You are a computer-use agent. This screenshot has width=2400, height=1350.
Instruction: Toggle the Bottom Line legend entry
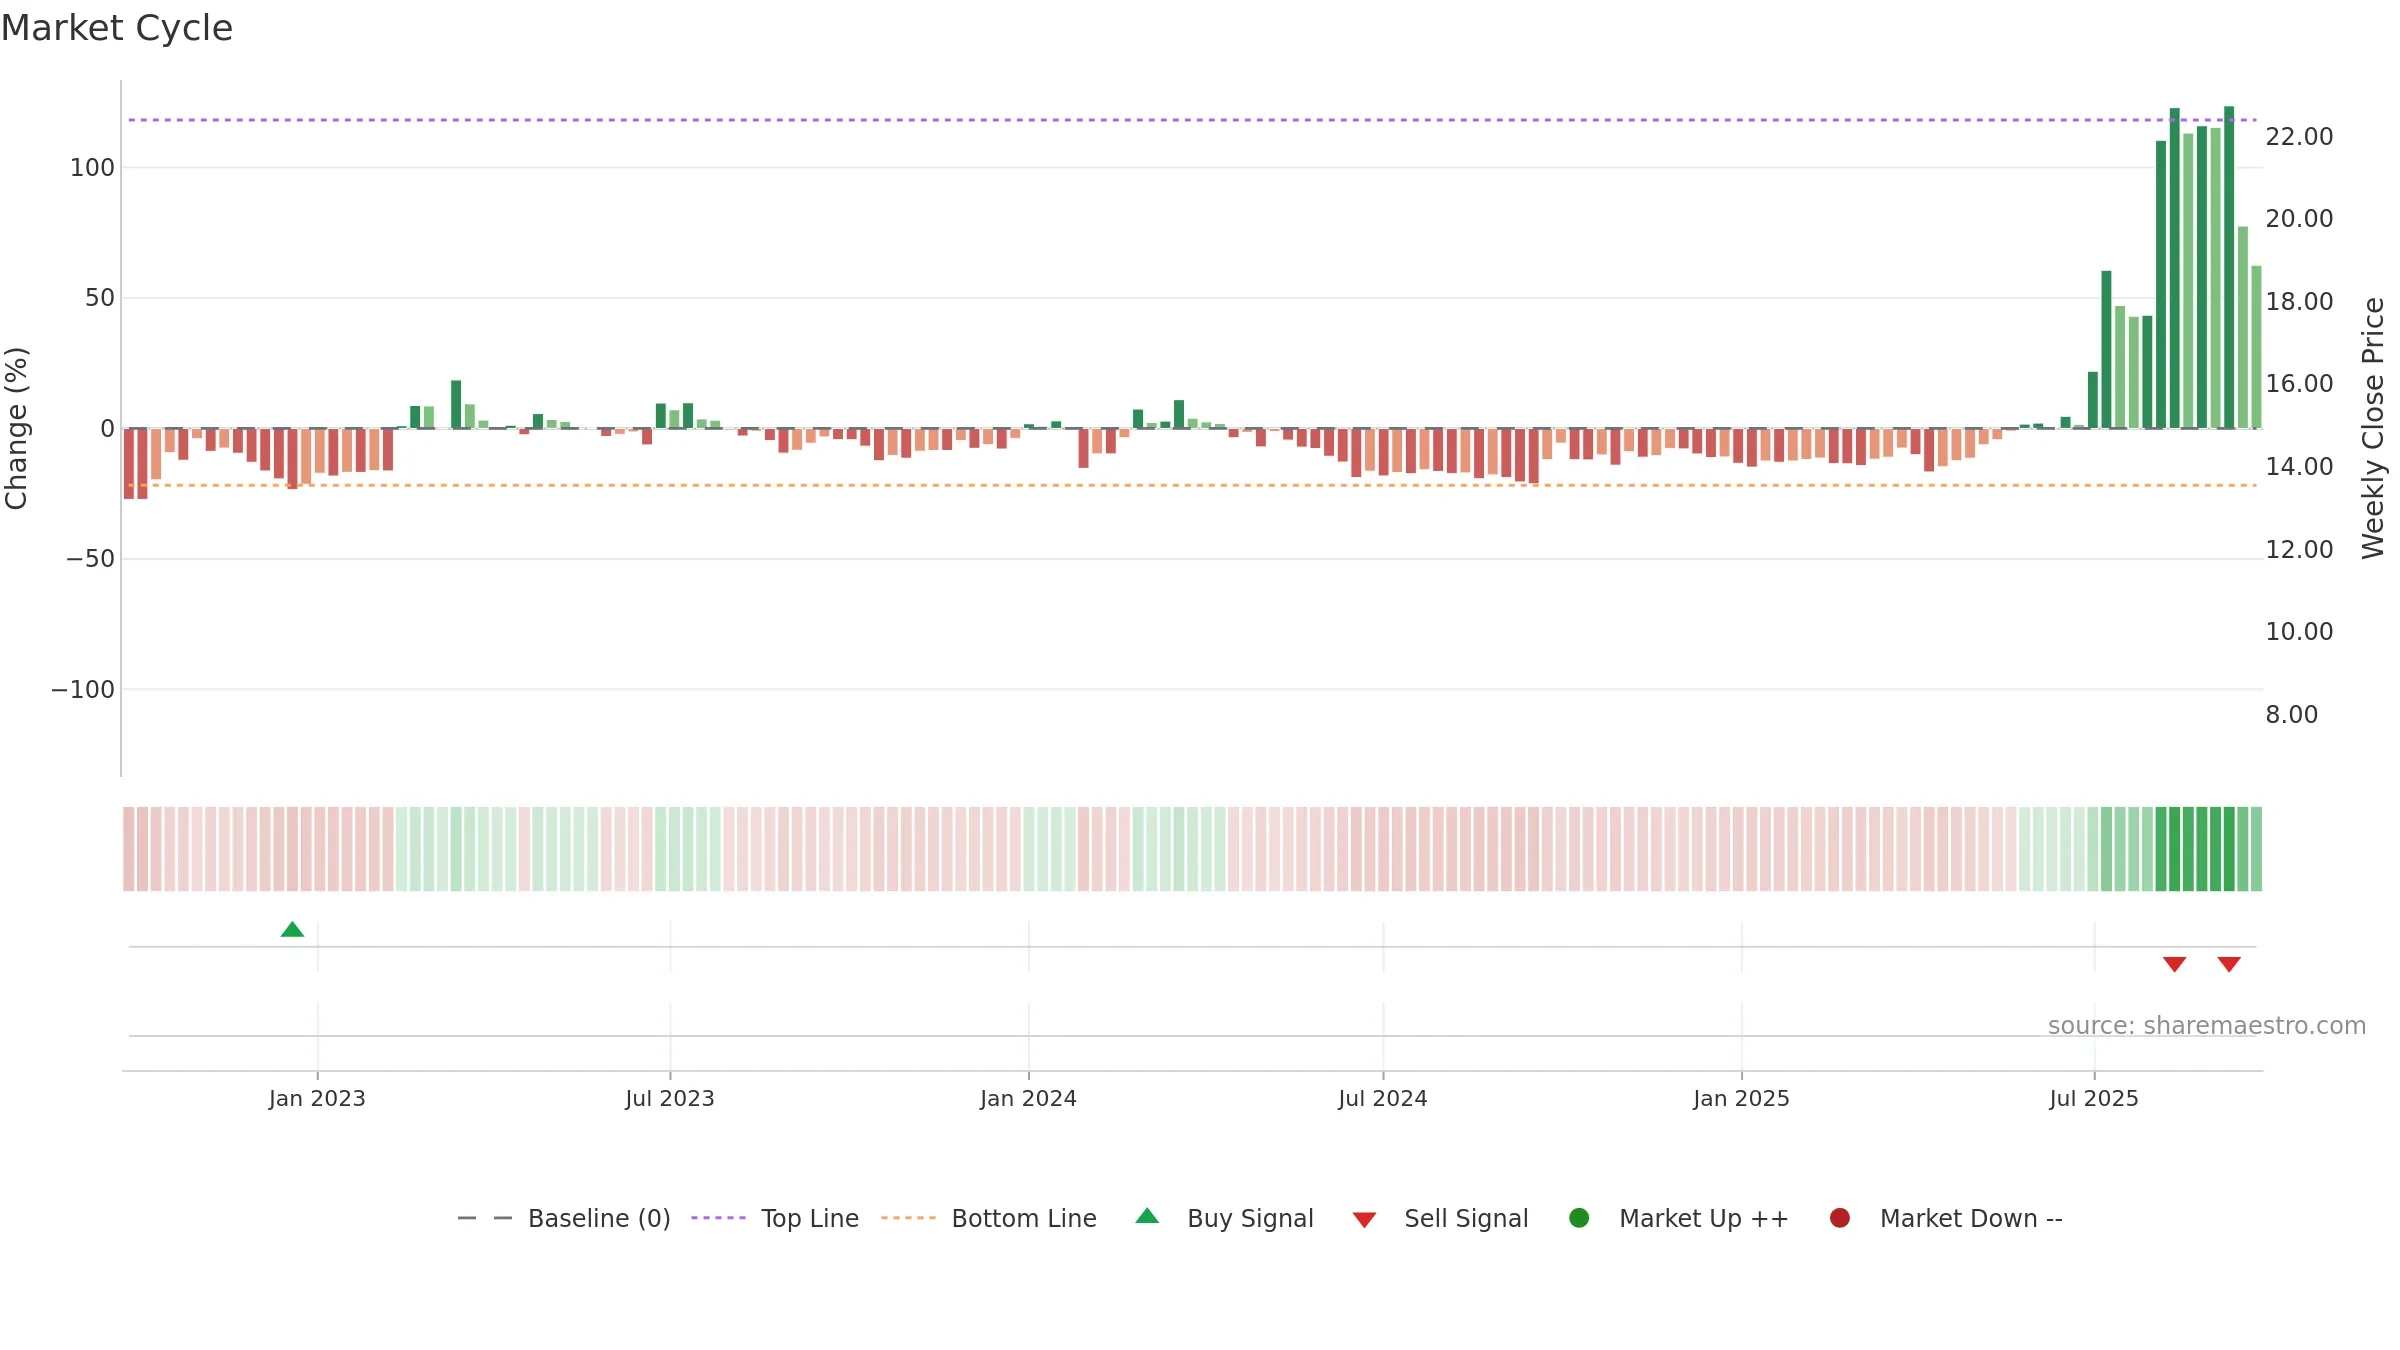[x=989, y=1218]
